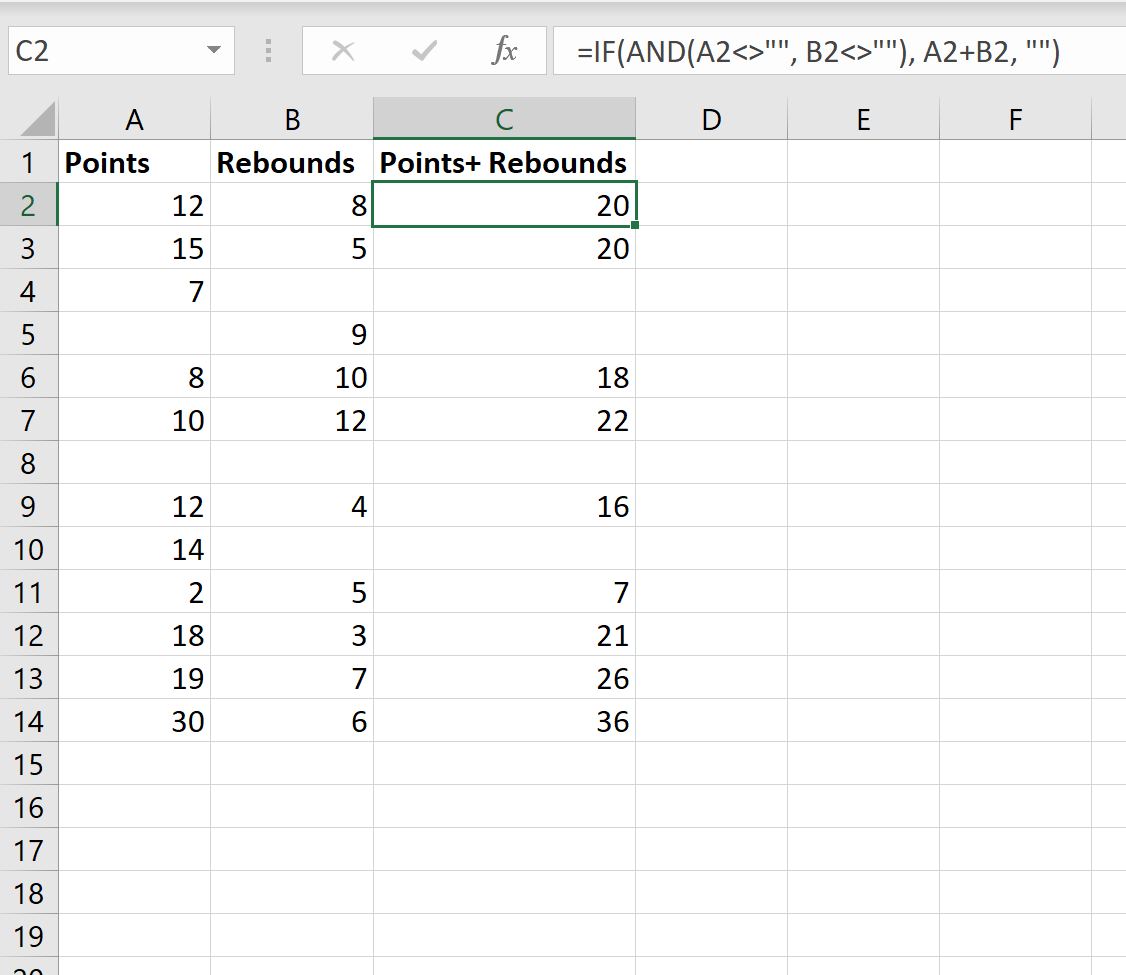Click the three-dot separator next to the Name Box
Image resolution: width=1126 pixels, height=975 pixels.
[x=267, y=49]
